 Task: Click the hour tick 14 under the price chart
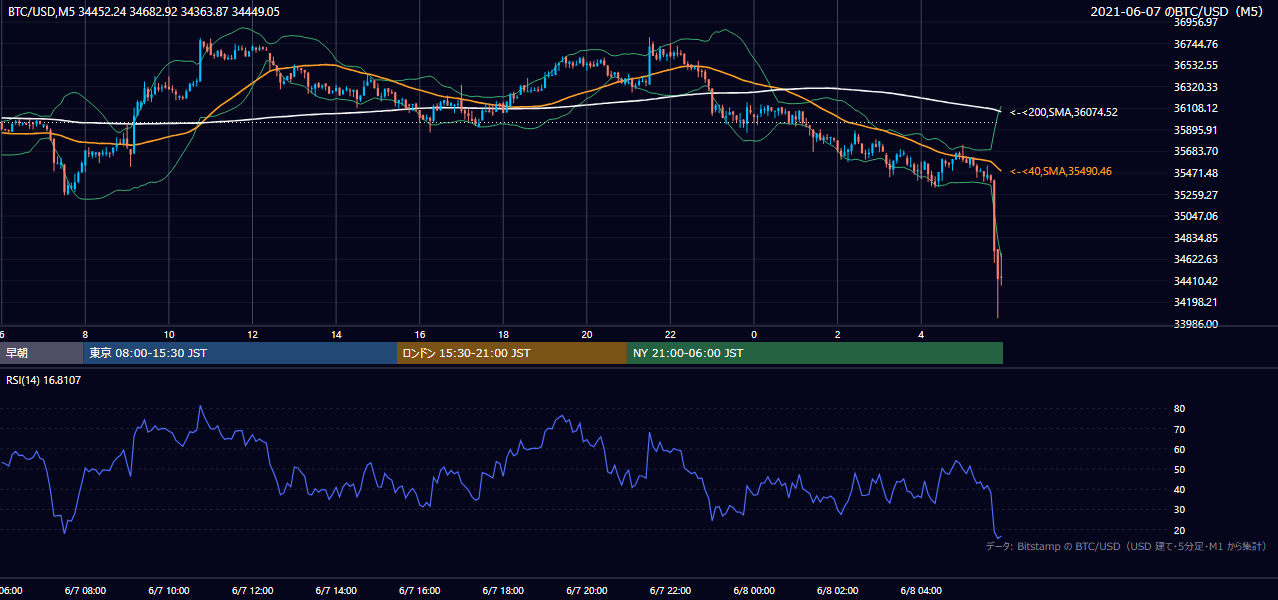pos(336,334)
